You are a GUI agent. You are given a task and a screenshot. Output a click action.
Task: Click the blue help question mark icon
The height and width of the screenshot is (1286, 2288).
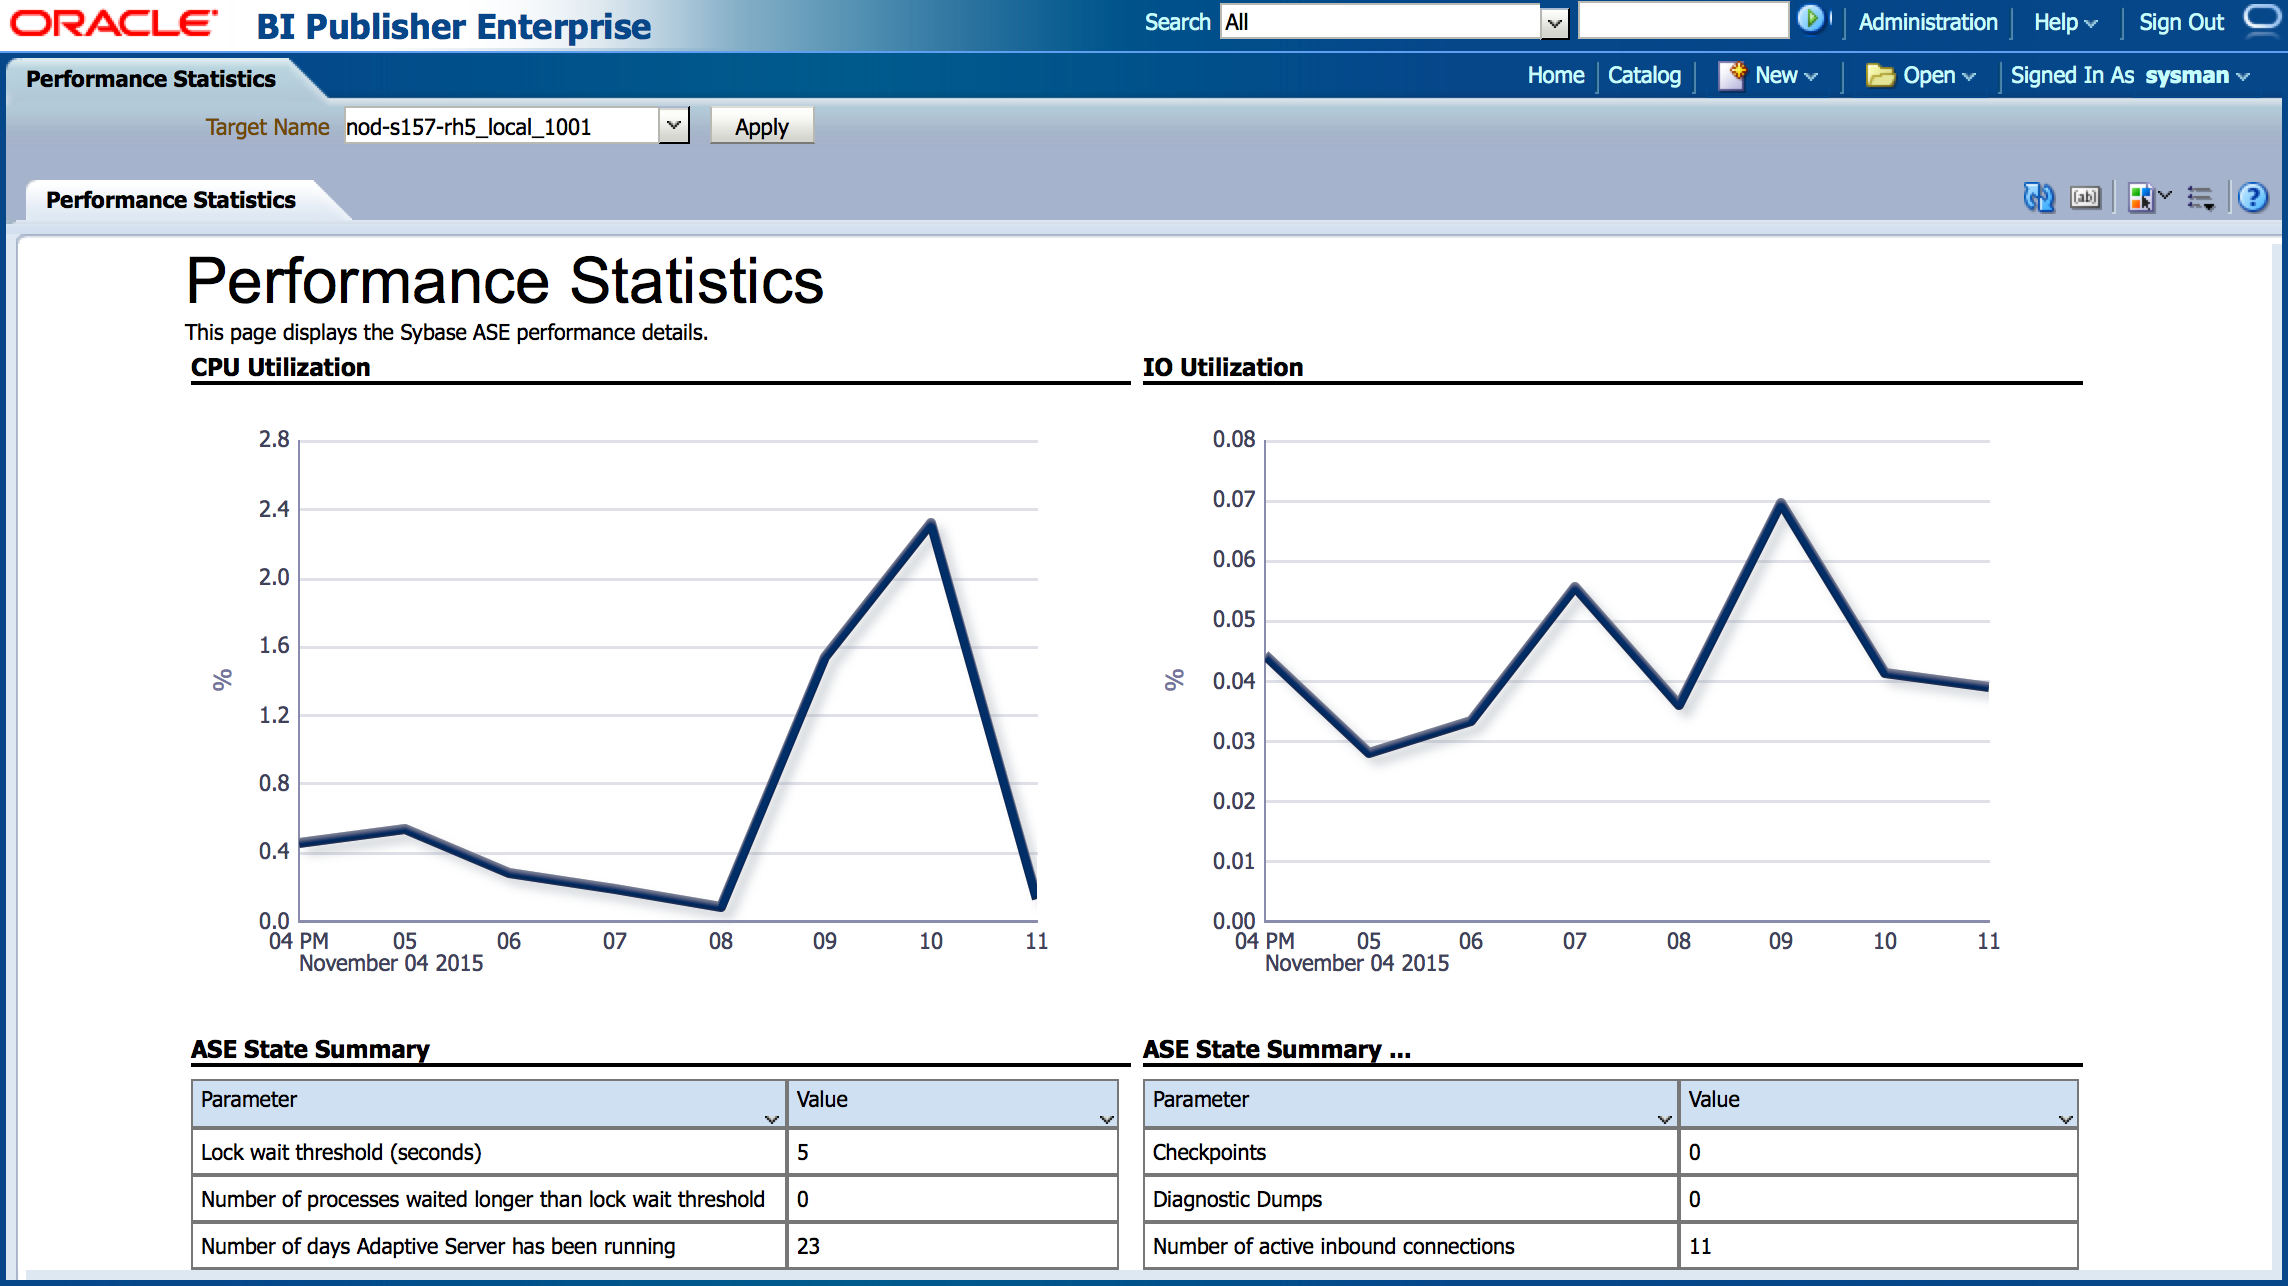(2253, 198)
